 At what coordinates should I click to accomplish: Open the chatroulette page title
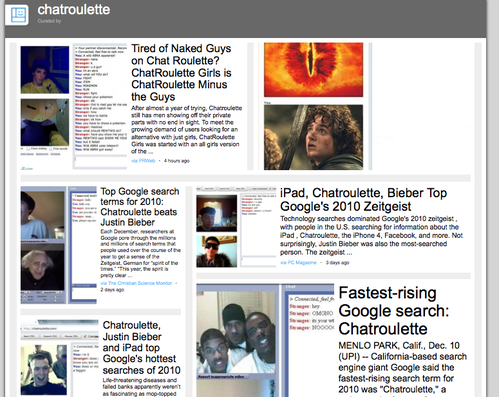tap(74, 10)
